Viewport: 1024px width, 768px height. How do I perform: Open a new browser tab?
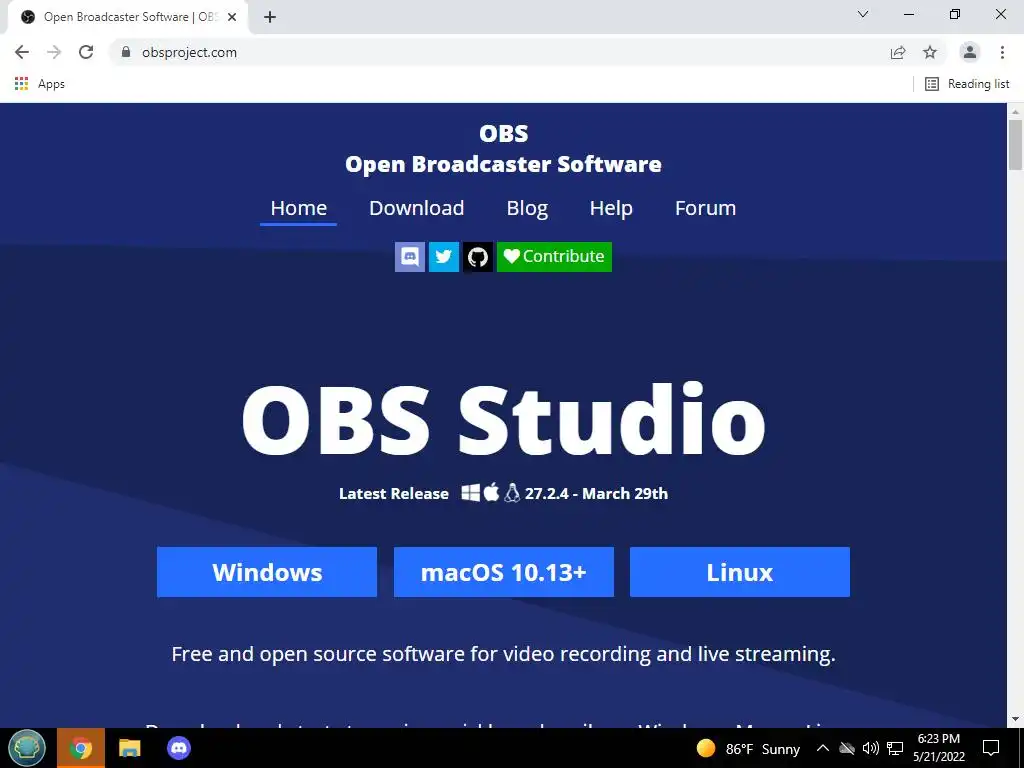tap(270, 17)
